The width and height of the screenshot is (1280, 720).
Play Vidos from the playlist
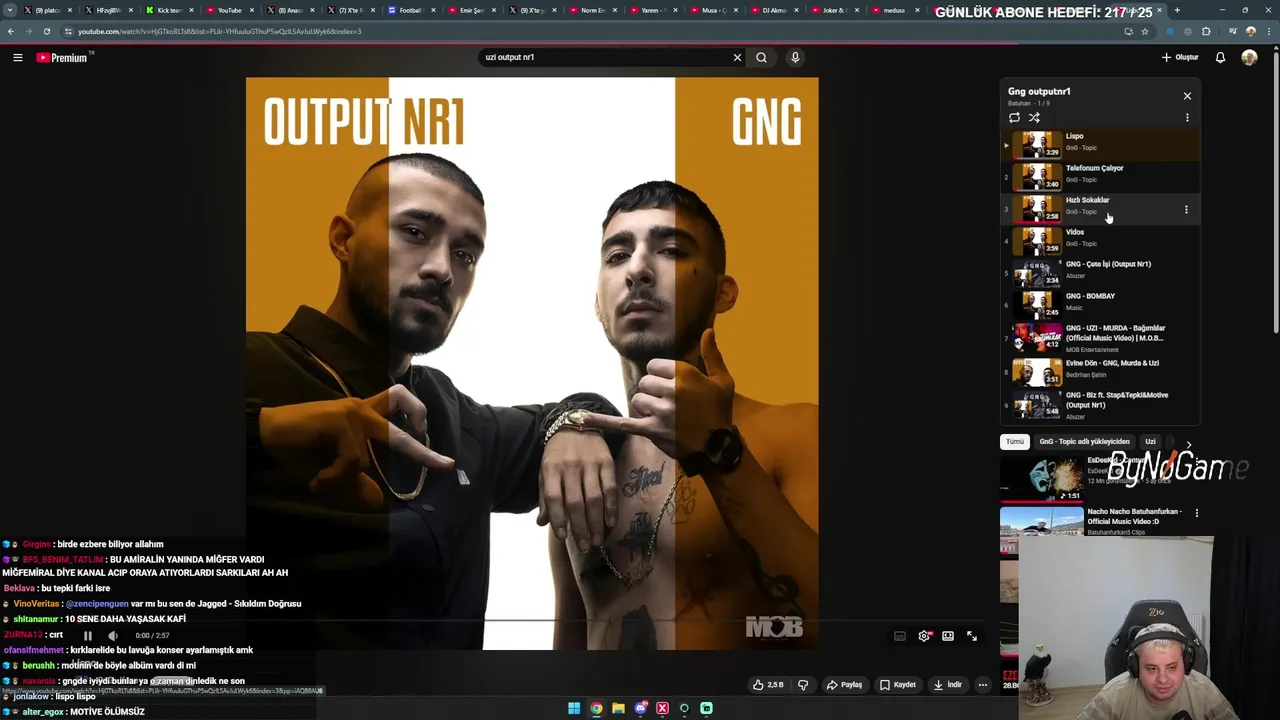click(x=1100, y=241)
